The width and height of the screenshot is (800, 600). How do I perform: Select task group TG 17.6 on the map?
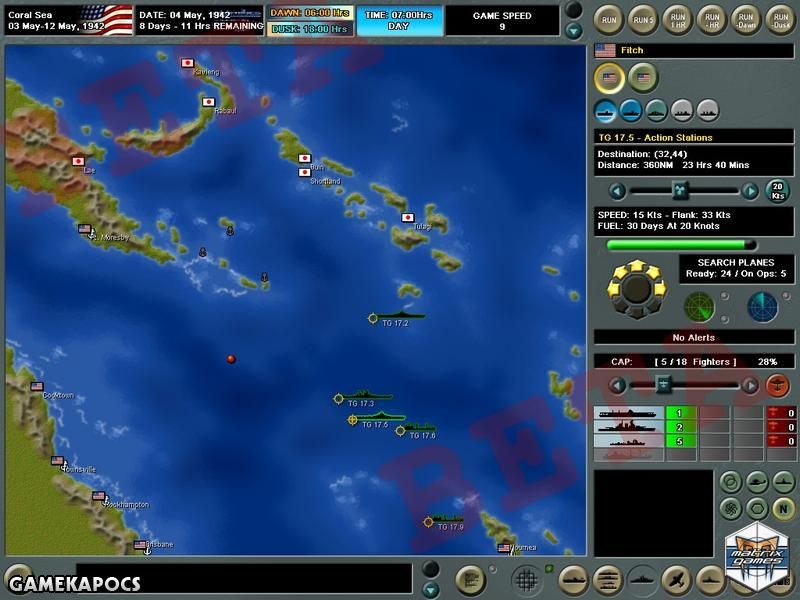coord(417,431)
